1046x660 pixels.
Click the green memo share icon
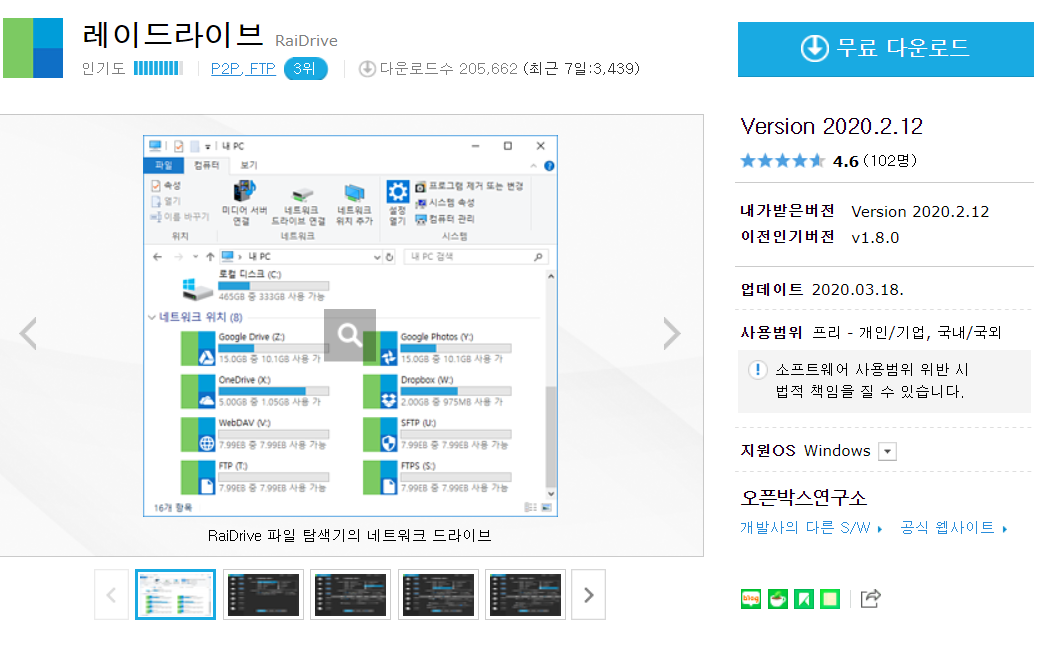[830, 599]
